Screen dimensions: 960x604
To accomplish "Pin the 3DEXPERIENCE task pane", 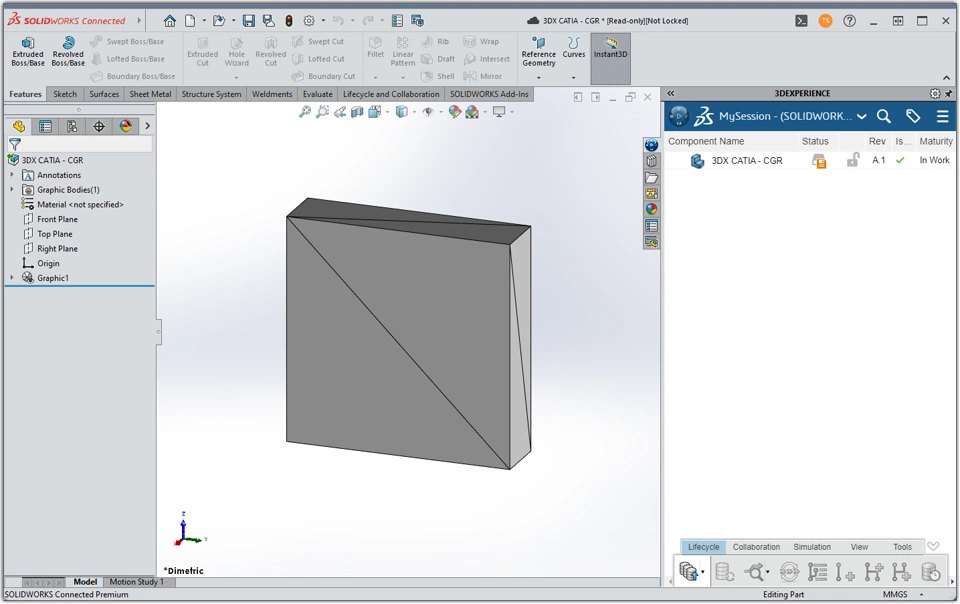I will (x=948, y=94).
